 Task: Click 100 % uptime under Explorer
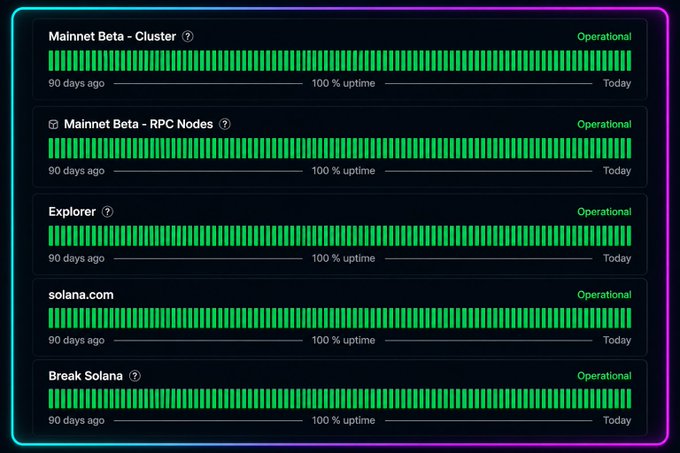pyautogui.click(x=343, y=258)
